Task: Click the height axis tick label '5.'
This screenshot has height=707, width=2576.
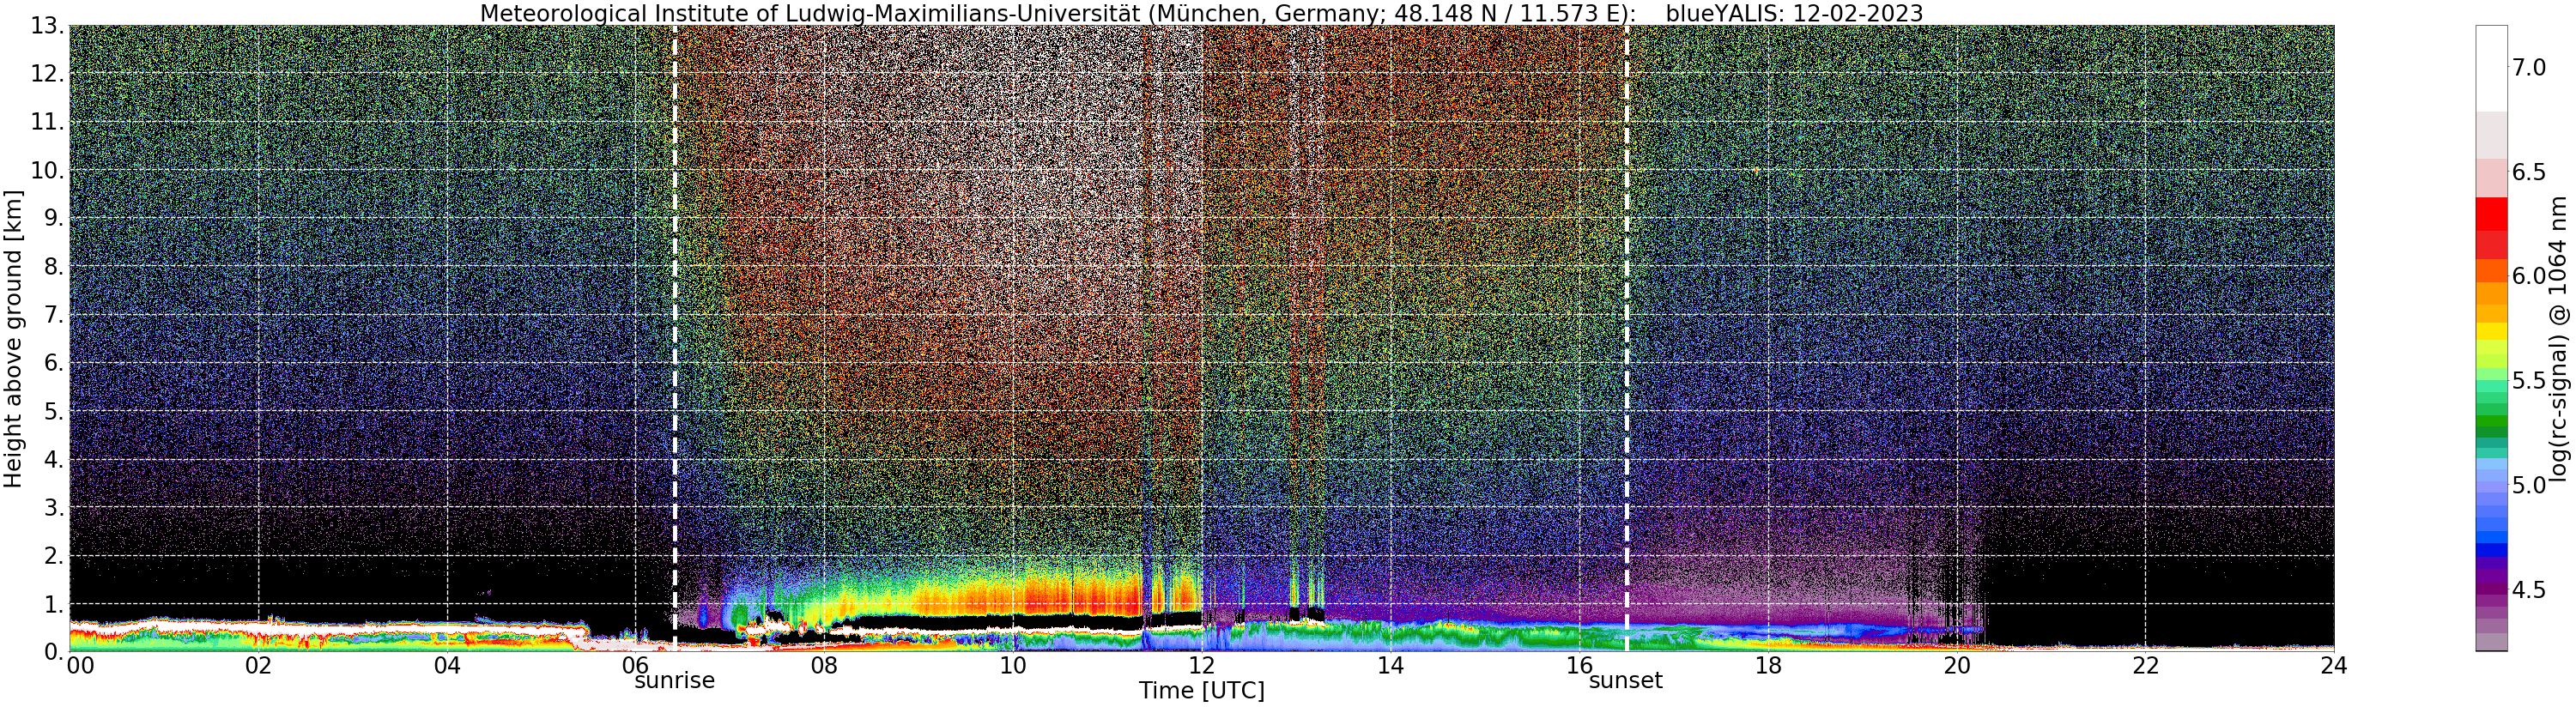Action: [x=52, y=411]
